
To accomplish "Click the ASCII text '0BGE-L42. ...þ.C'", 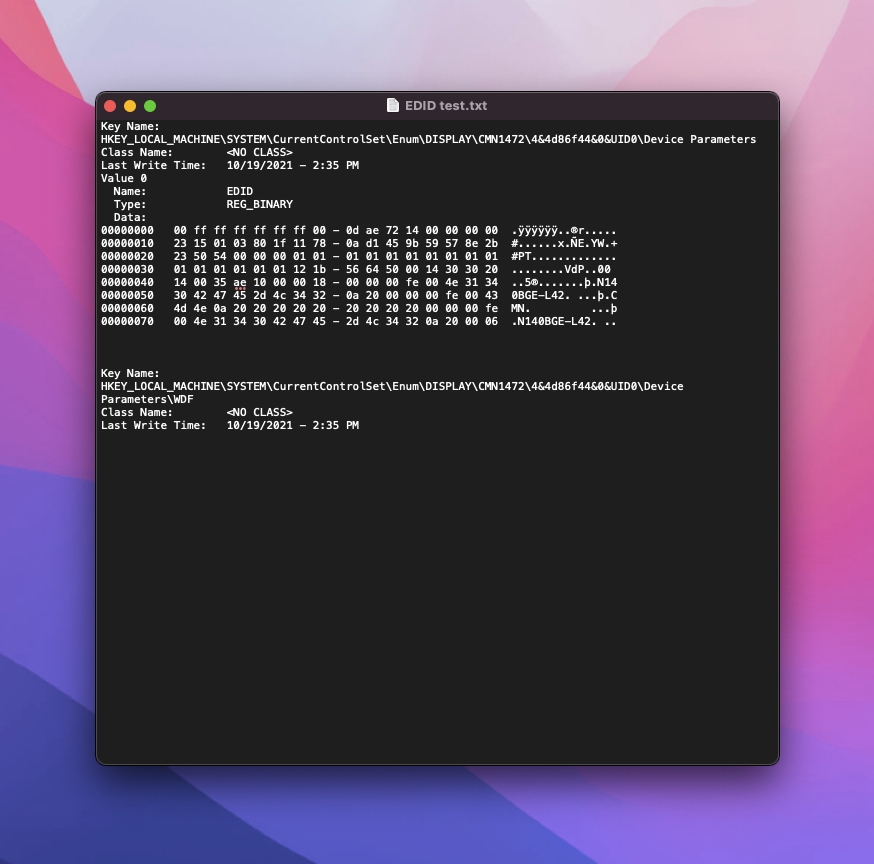I will click(x=564, y=295).
